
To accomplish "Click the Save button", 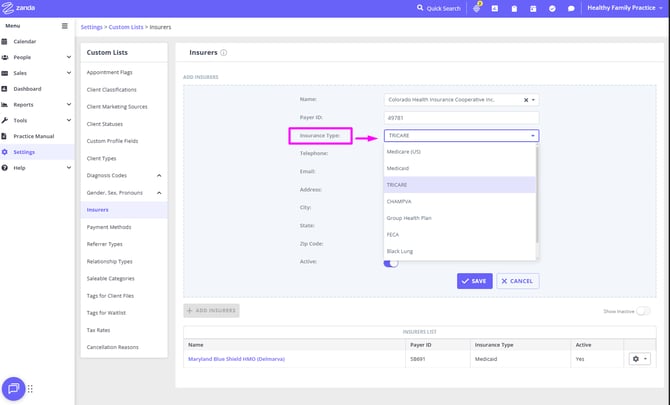I will point(474,281).
